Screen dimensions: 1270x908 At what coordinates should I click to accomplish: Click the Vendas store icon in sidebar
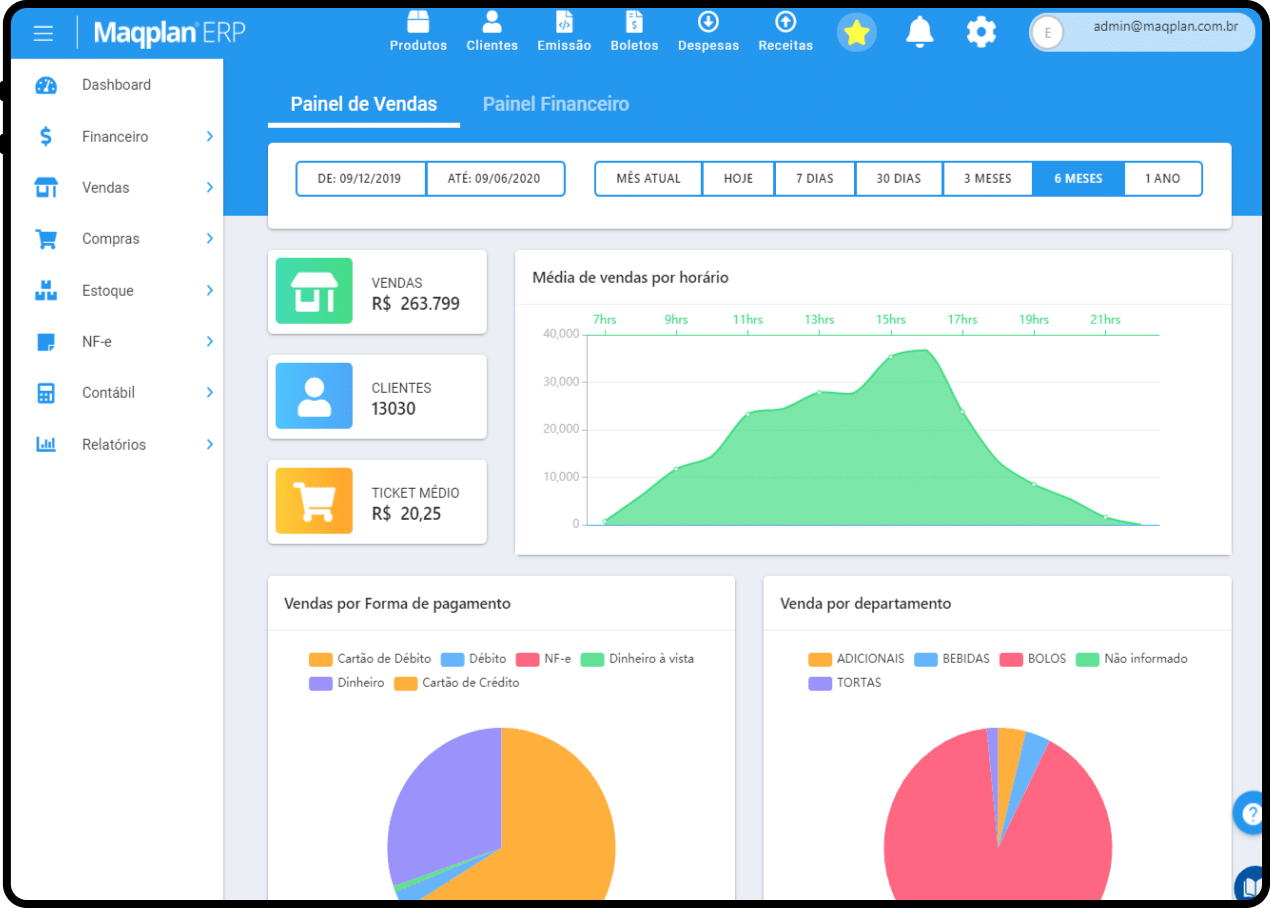tap(46, 188)
